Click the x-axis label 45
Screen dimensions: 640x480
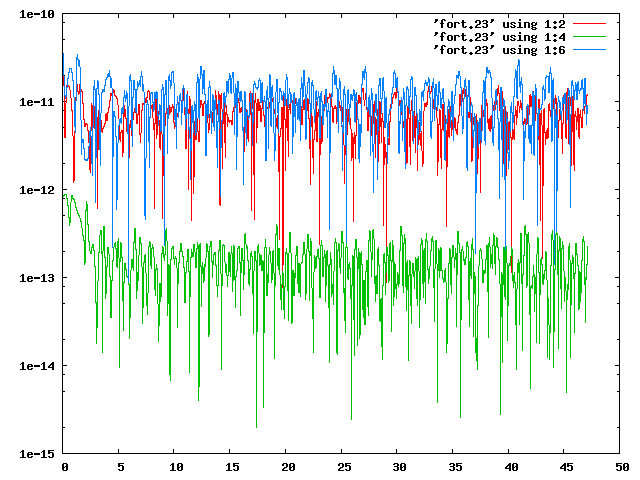[x=567, y=467]
